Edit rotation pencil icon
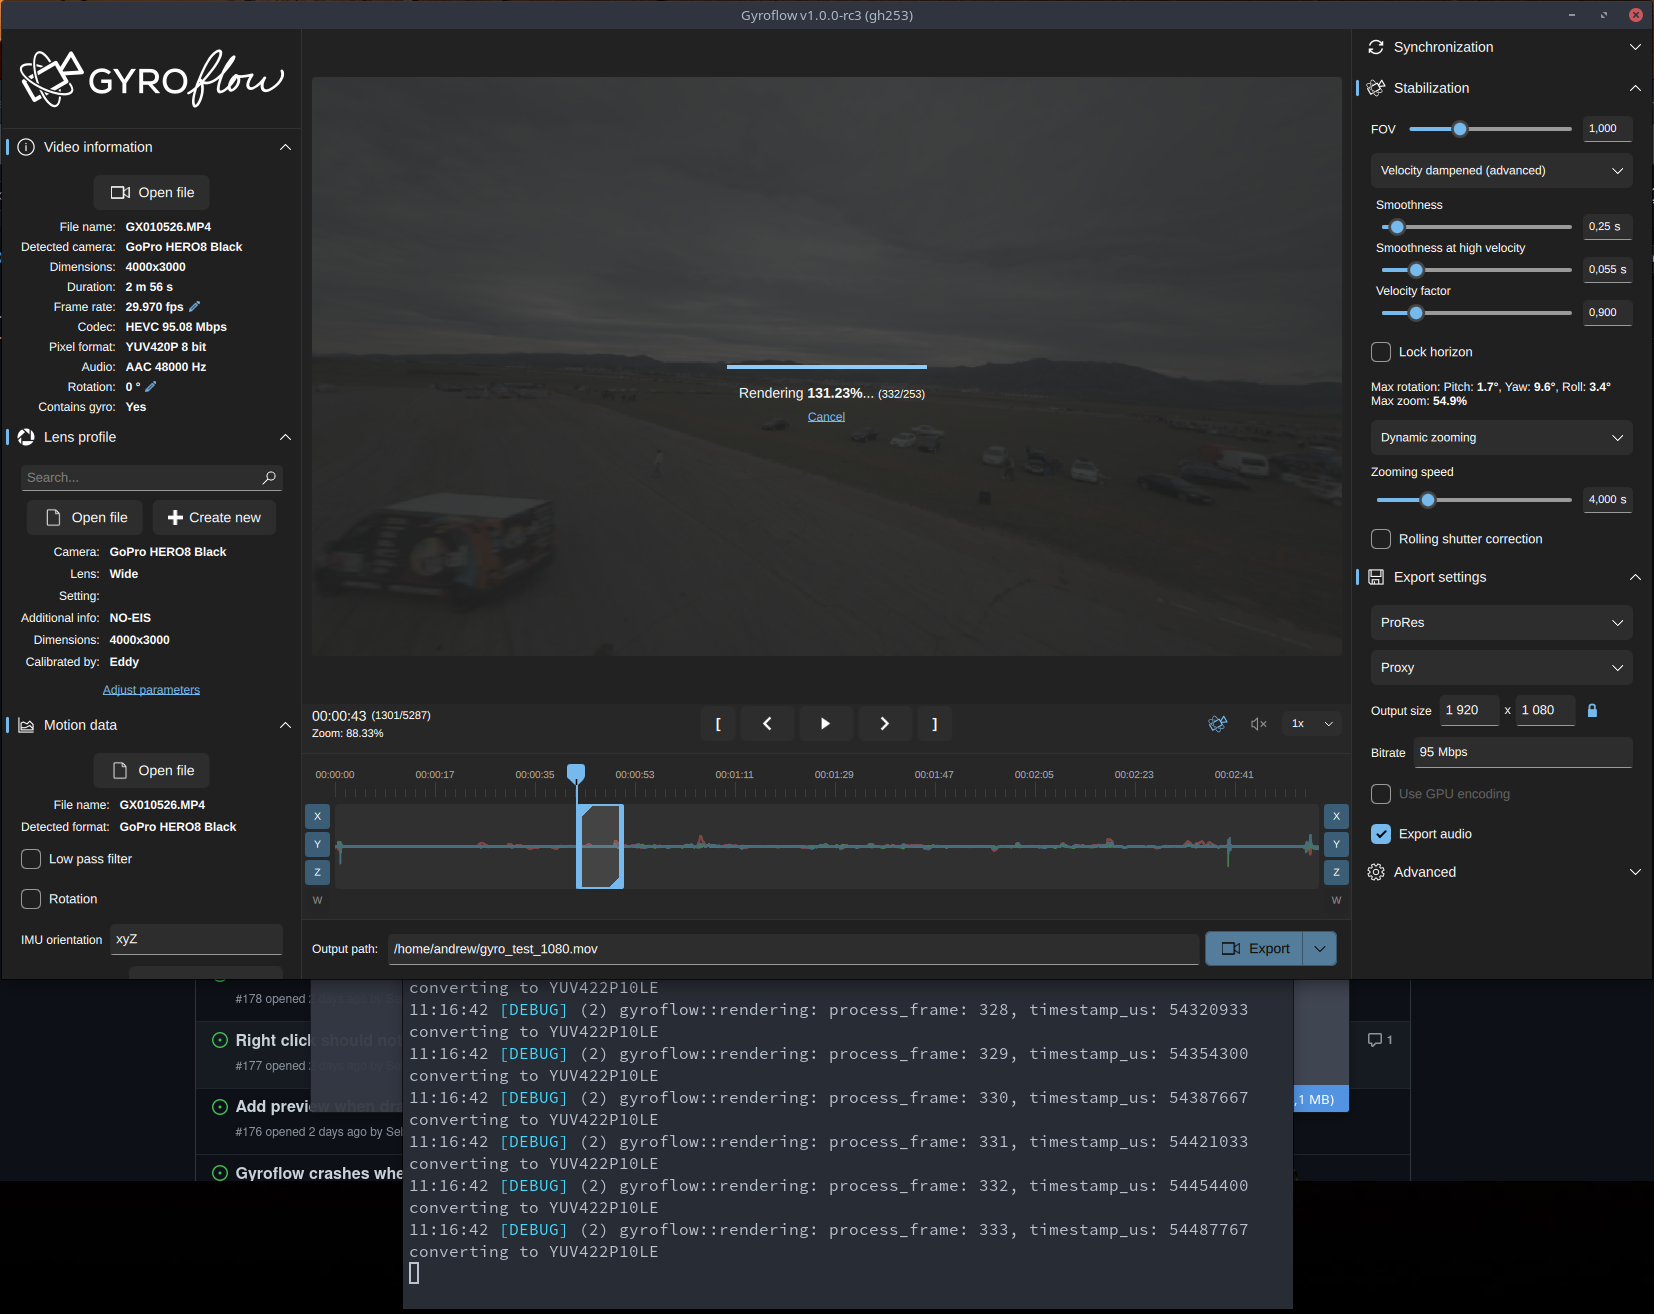The height and width of the screenshot is (1314, 1654). [151, 386]
